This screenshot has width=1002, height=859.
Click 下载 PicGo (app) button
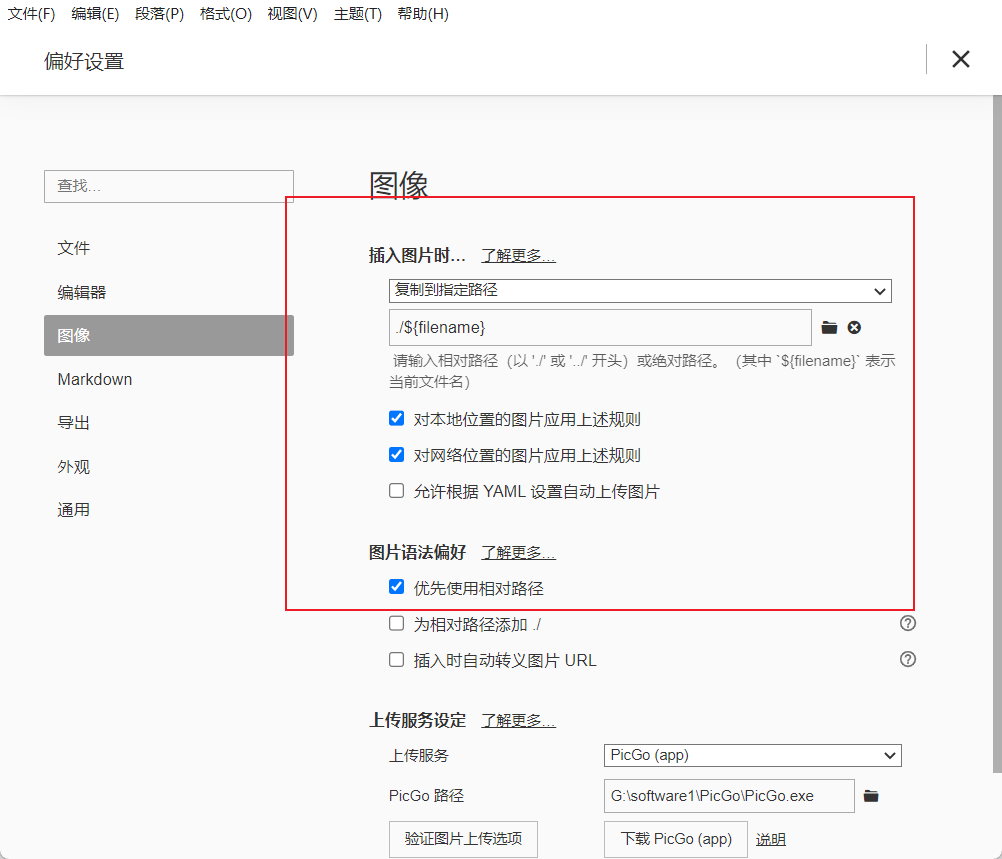pyautogui.click(x=676, y=839)
